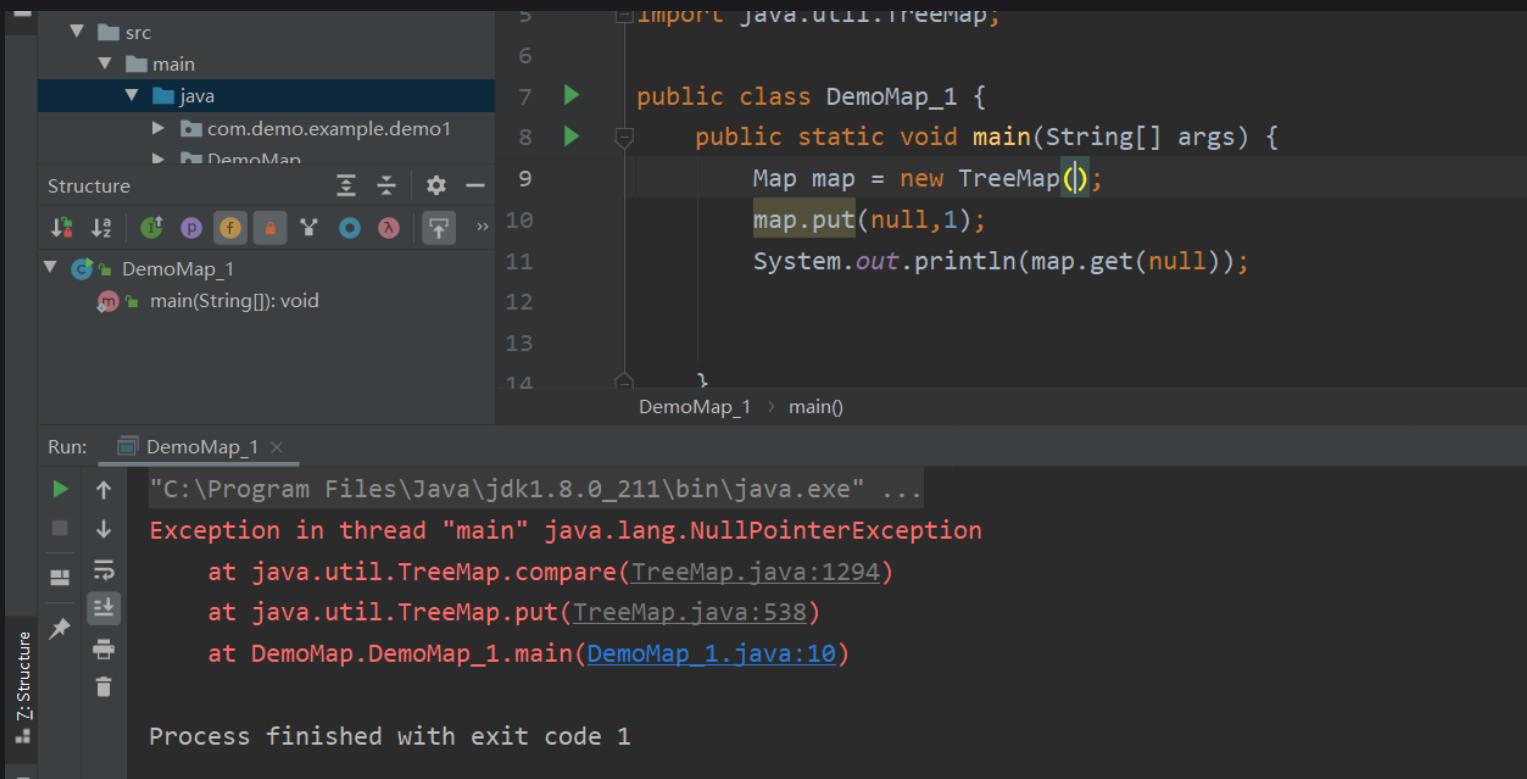The height and width of the screenshot is (779, 1527).
Task: Click line number 10 in gutter
Action: [x=520, y=220]
